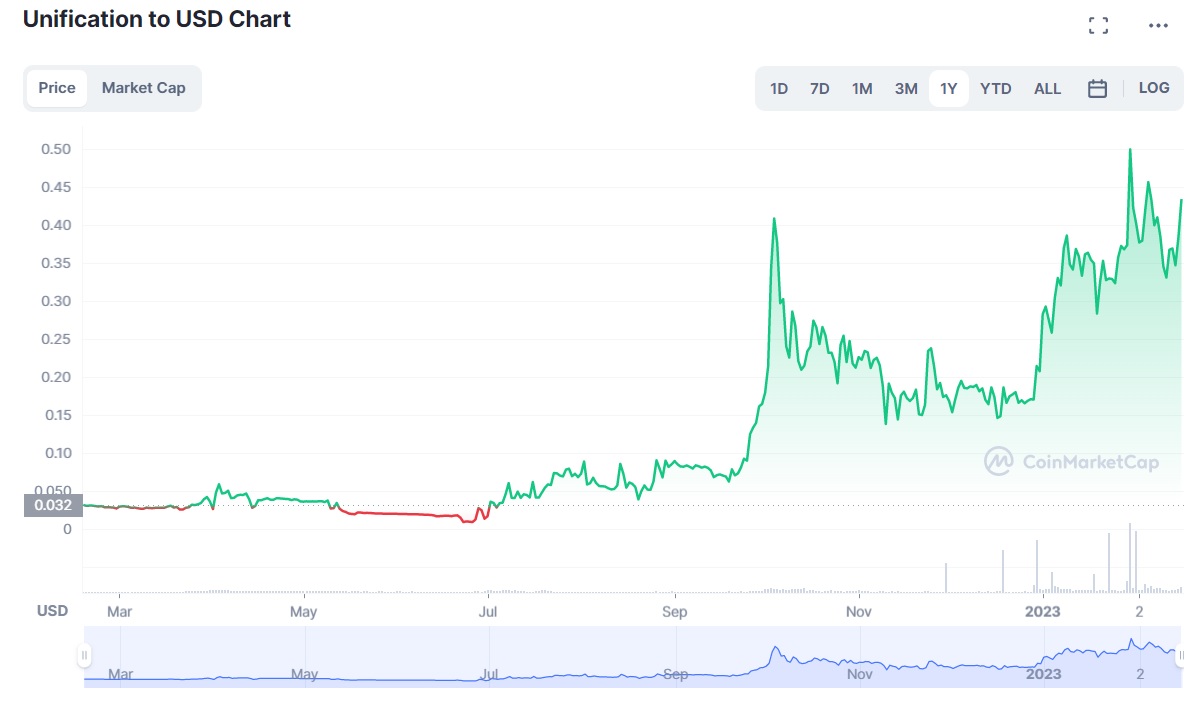Keep Price mode selected in the toggle
The width and height of the screenshot is (1199, 701).
tap(56, 87)
